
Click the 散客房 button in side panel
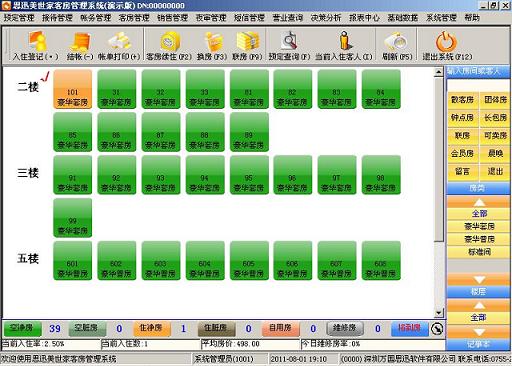pos(462,99)
